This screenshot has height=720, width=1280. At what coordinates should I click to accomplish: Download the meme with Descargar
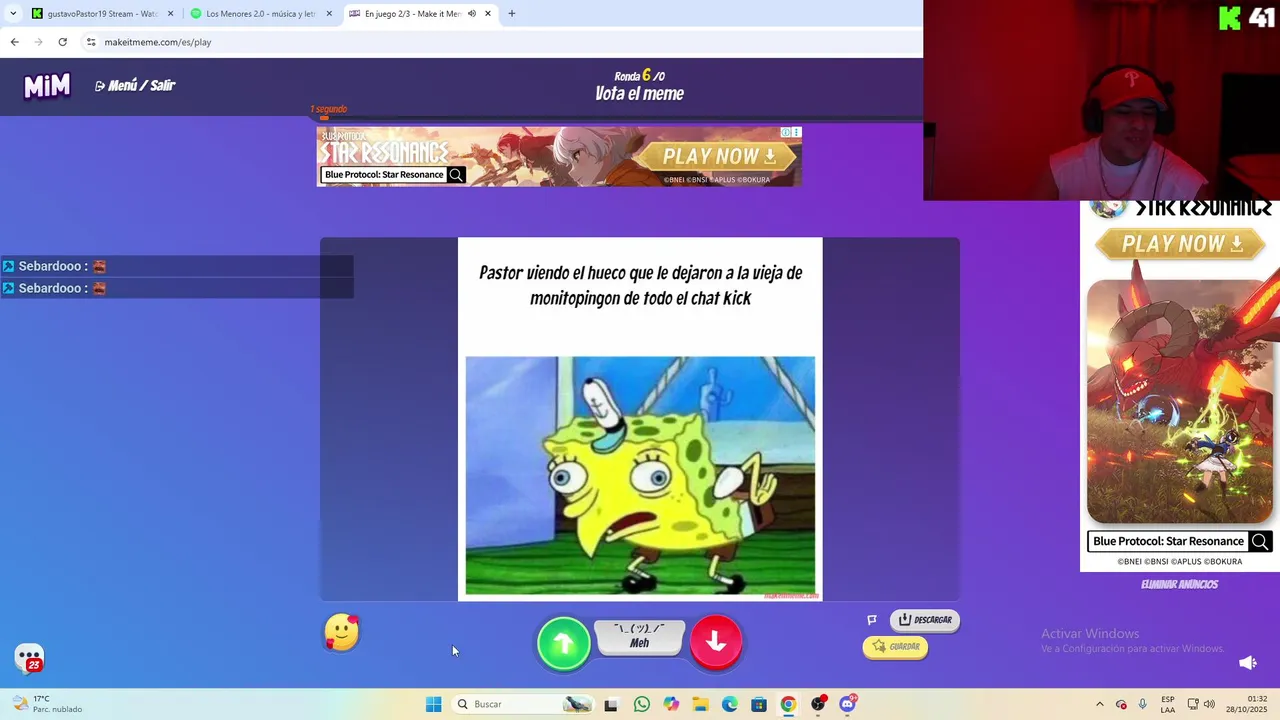pyautogui.click(x=925, y=620)
